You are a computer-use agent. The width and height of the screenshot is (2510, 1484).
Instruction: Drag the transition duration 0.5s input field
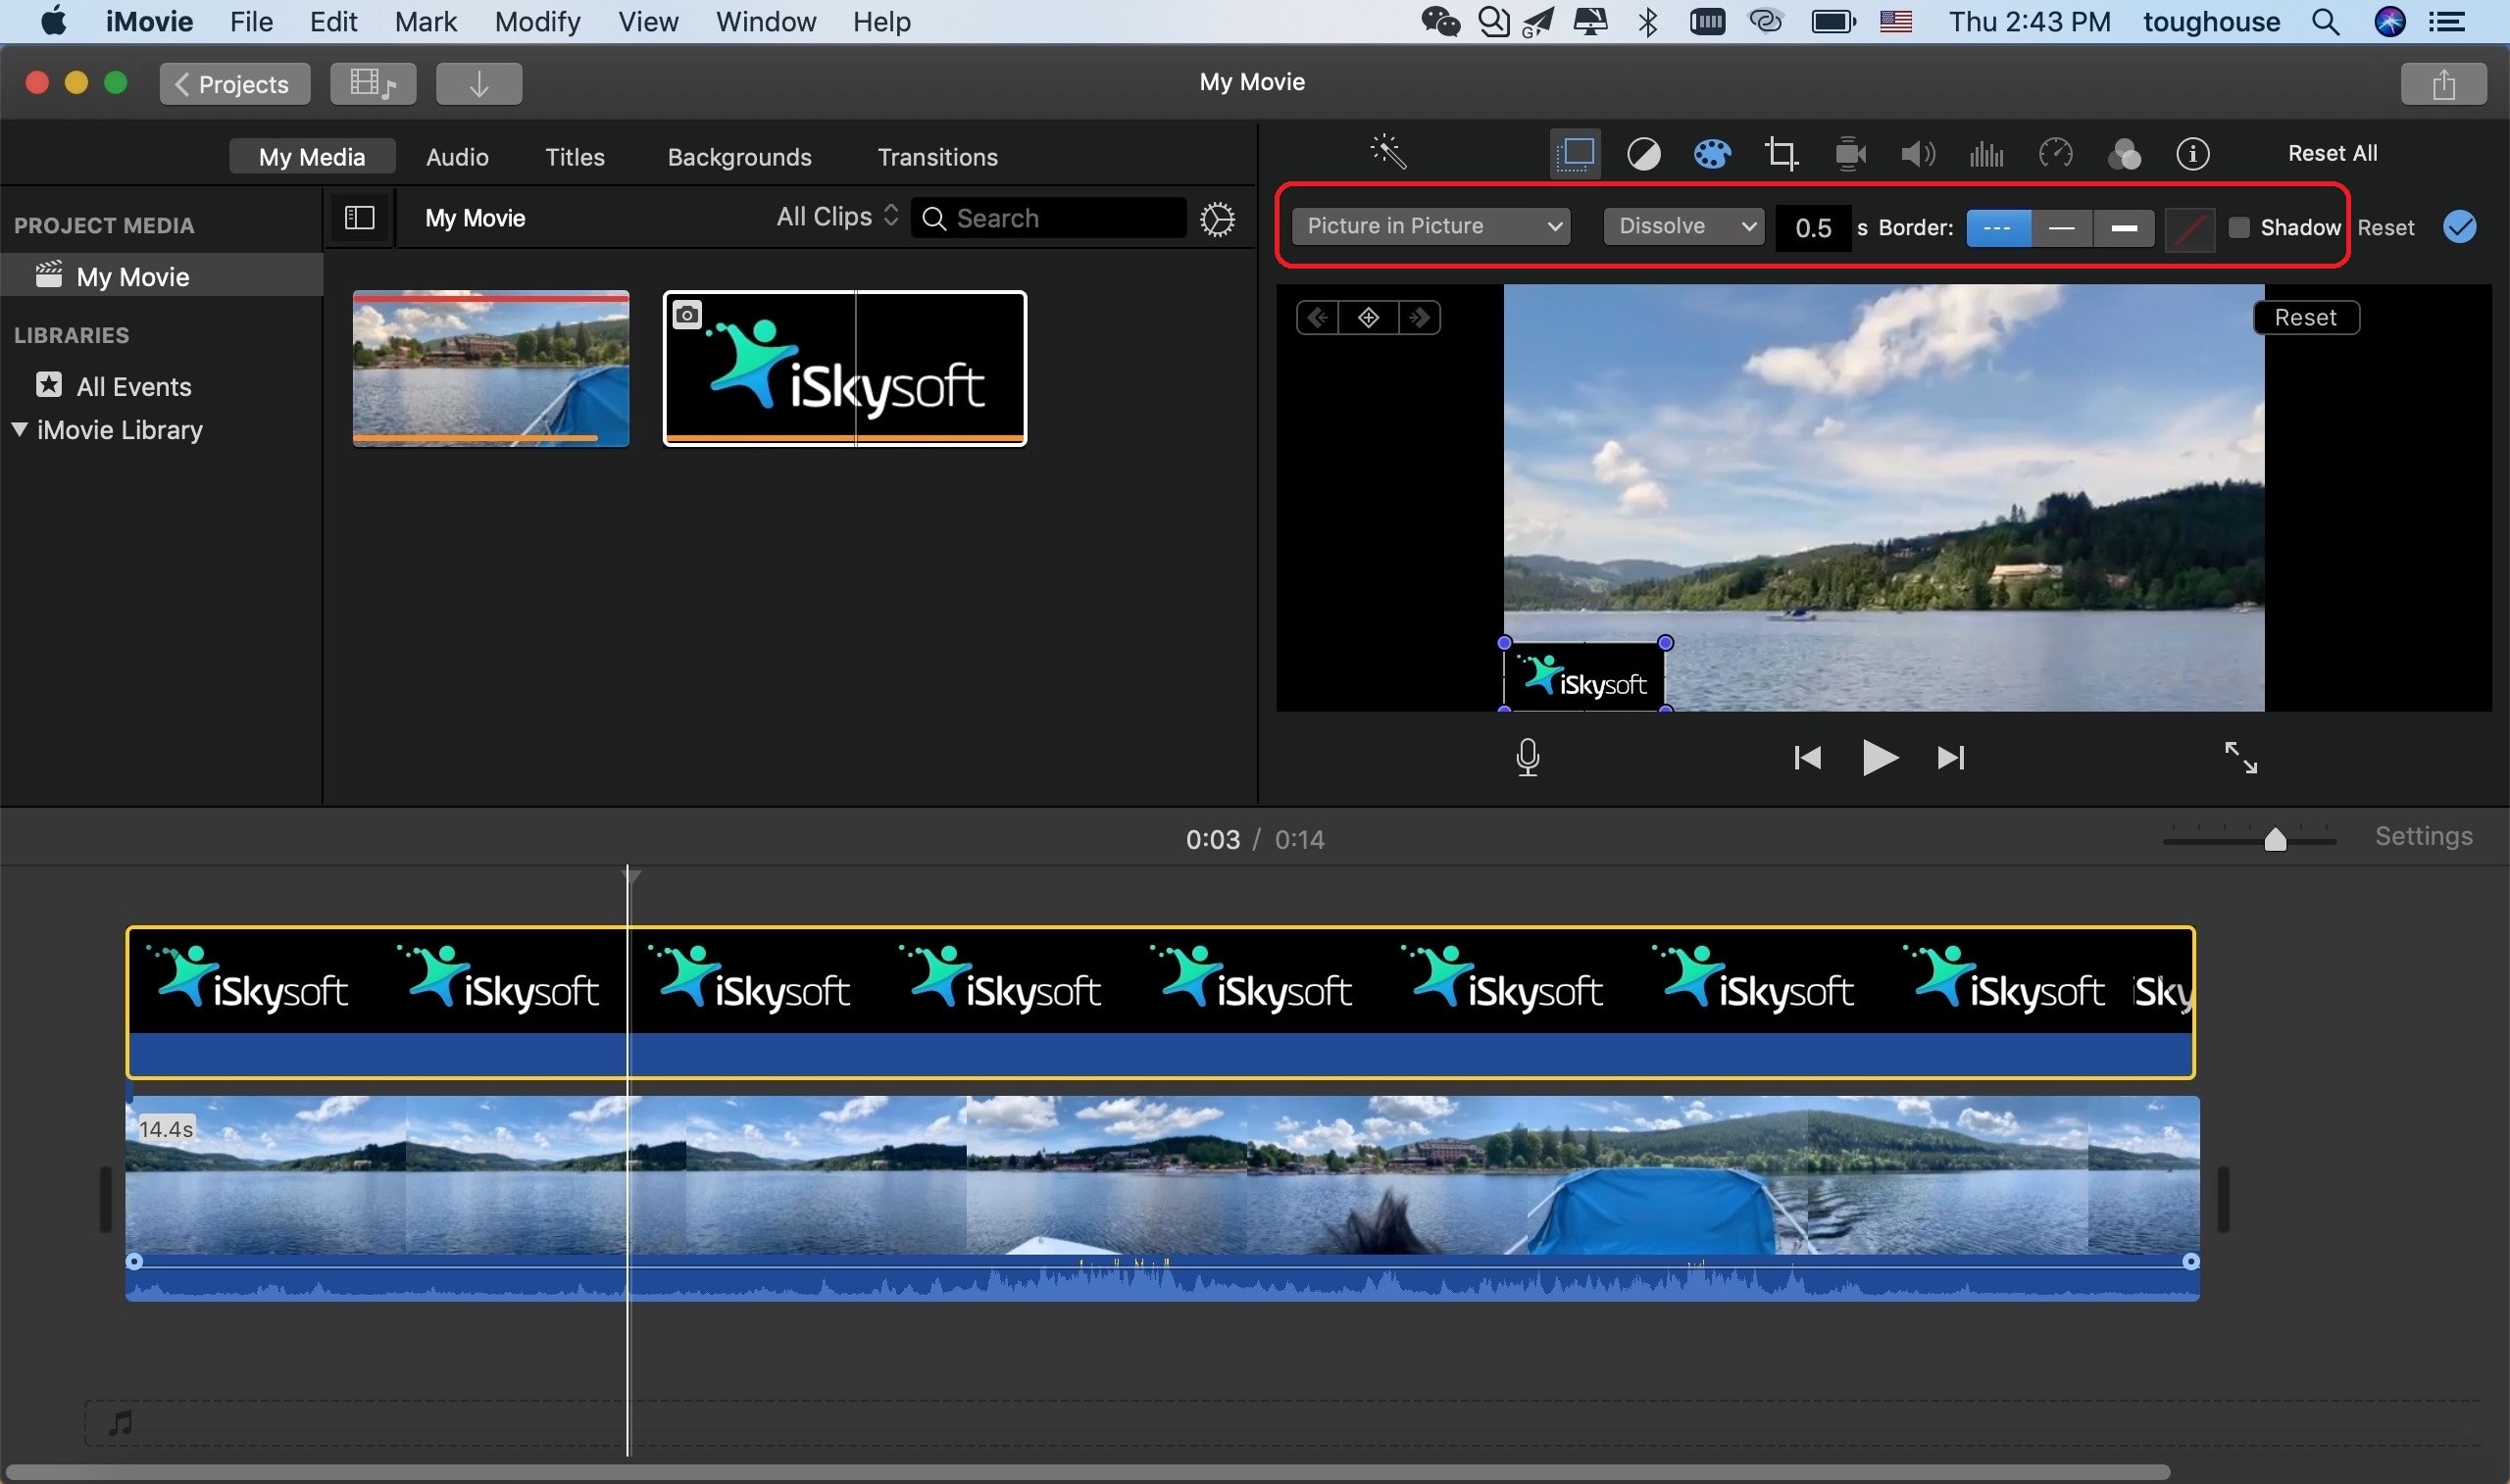tap(1812, 226)
